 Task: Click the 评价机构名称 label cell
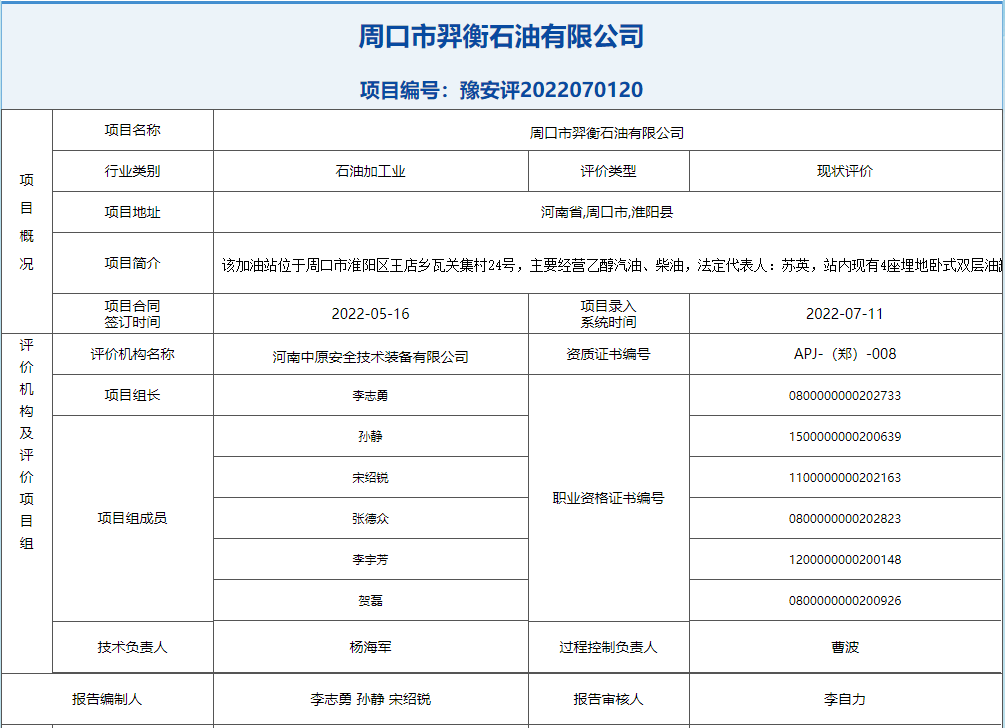133,354
